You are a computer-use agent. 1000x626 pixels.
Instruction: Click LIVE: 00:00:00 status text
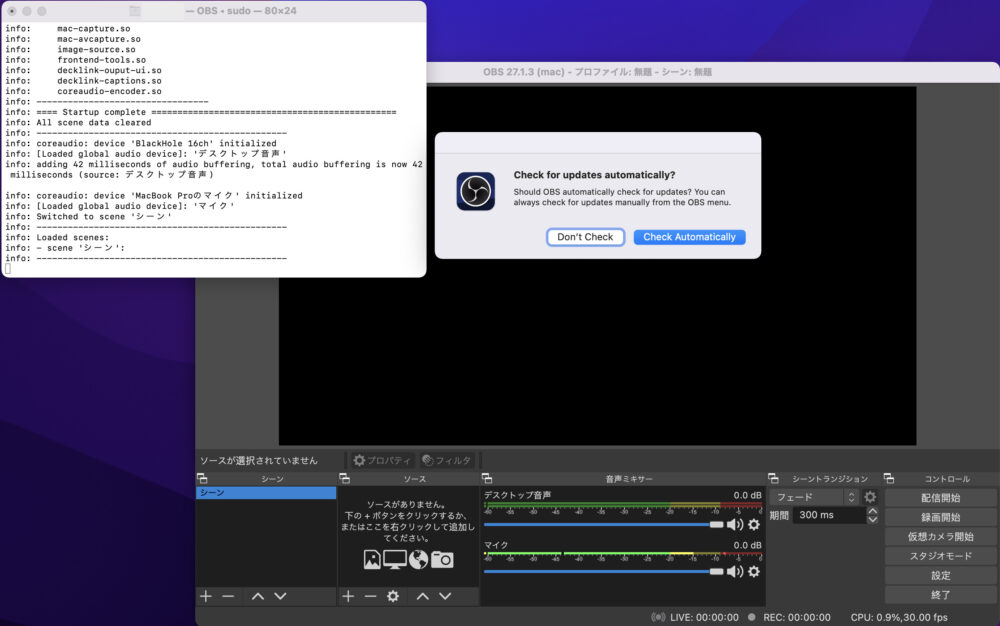click(704, 617)
